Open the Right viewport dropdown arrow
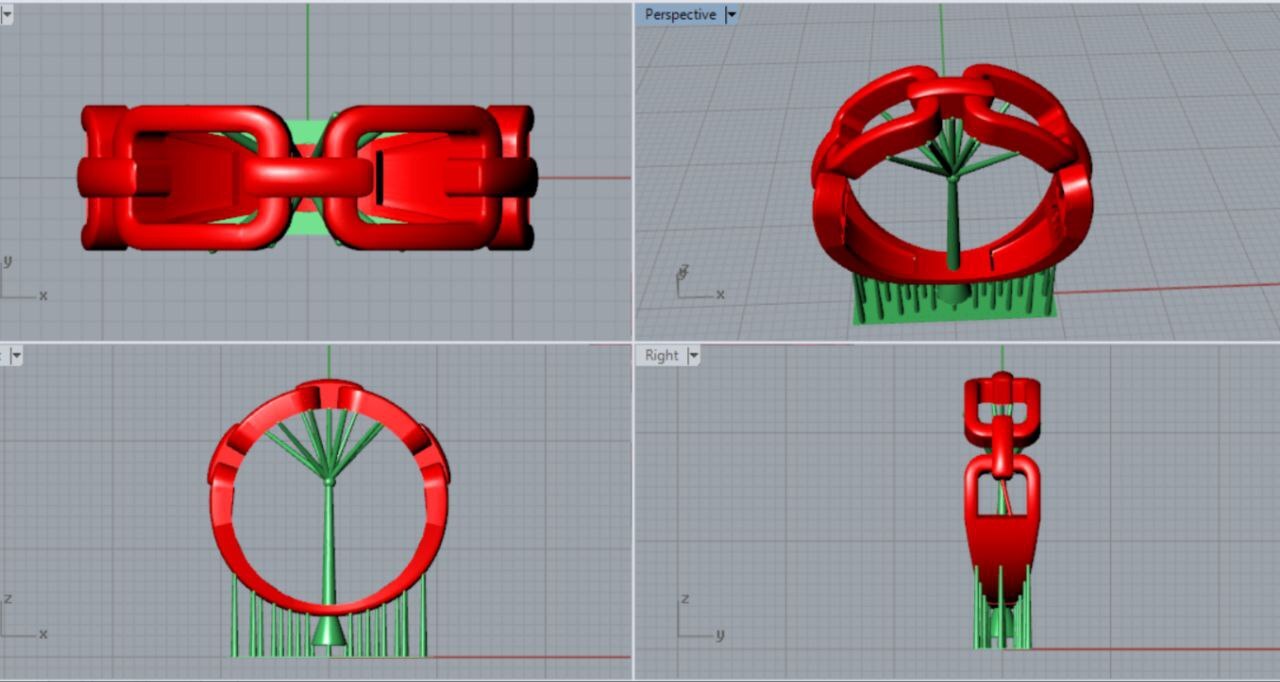Image resolution: width=1280 pixels, height=682 pixels. click(x=694, y=356)
